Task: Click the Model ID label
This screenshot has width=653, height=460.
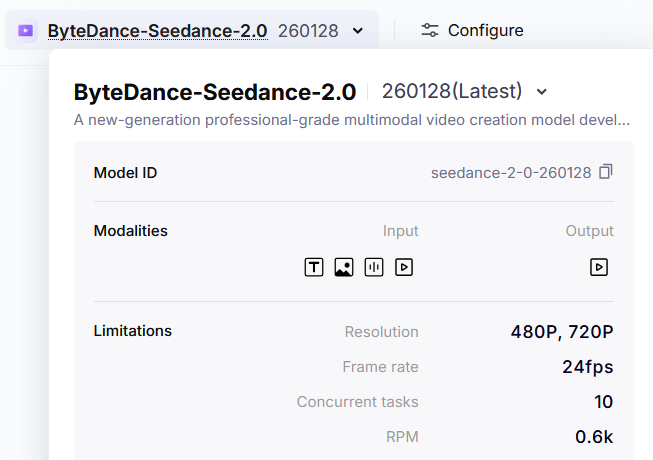Action: [125, 173]
